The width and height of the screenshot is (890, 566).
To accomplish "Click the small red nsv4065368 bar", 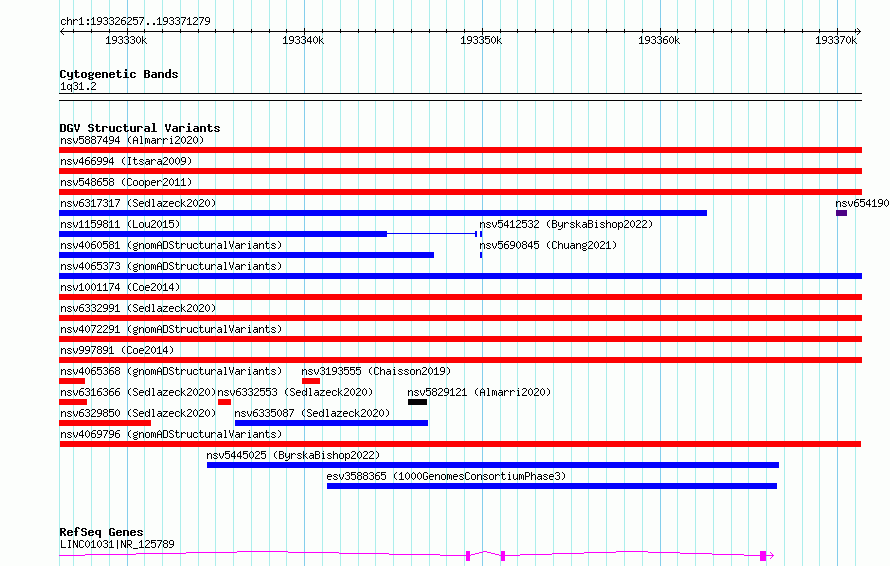I will 72,381.
